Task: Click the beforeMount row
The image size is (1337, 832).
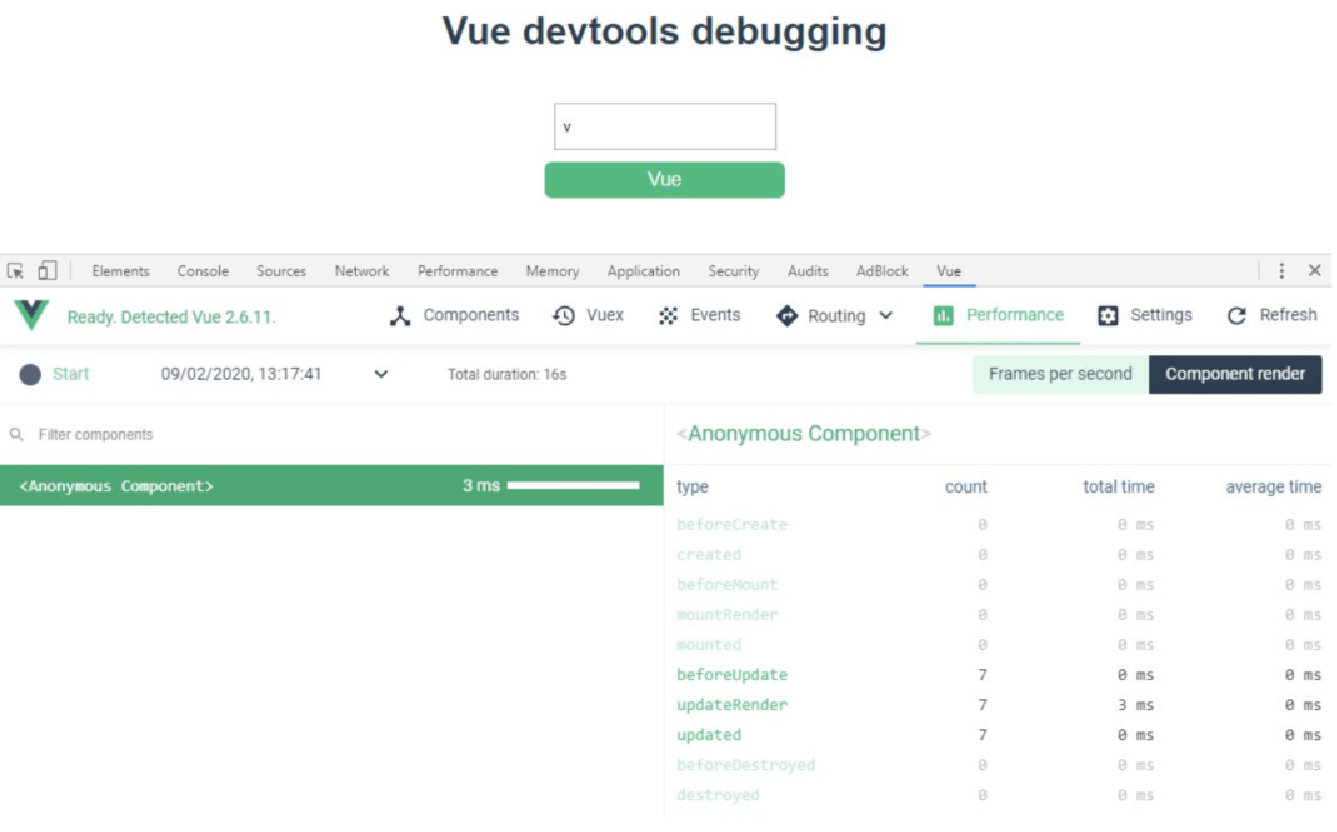Action: pos(999,585)
